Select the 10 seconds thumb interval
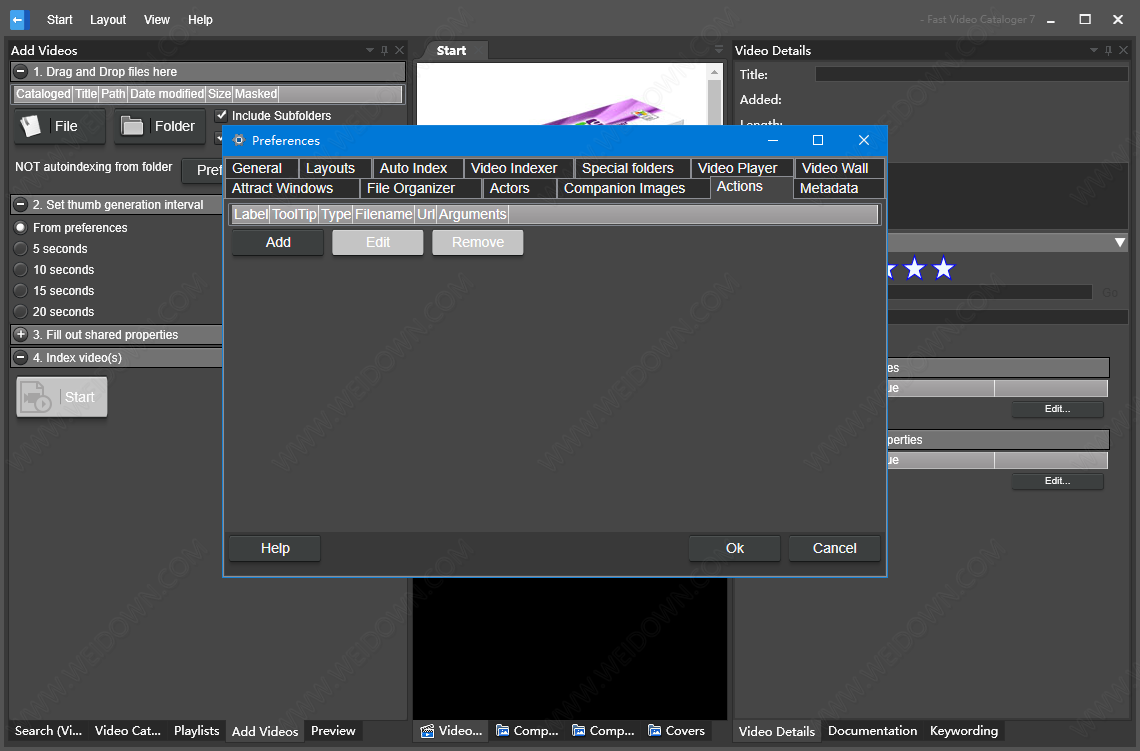This screenshot has height=751, width=1140. pyautogui.click(x=20, y=270)
